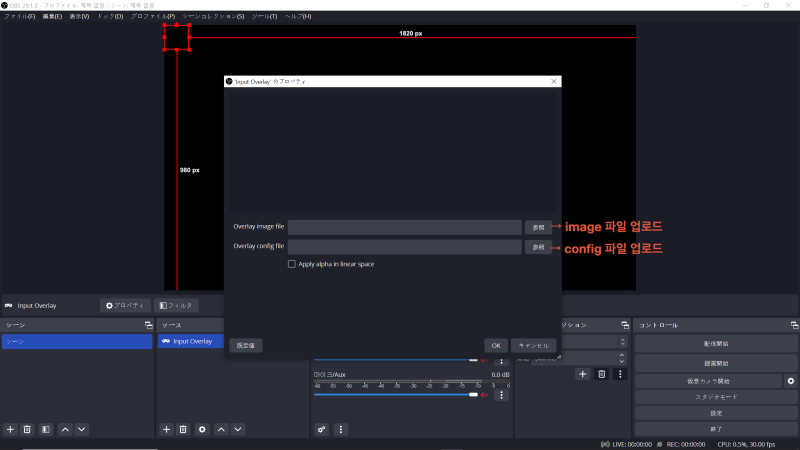Open virtual camera settings gear icon

(x=790, y=381)
